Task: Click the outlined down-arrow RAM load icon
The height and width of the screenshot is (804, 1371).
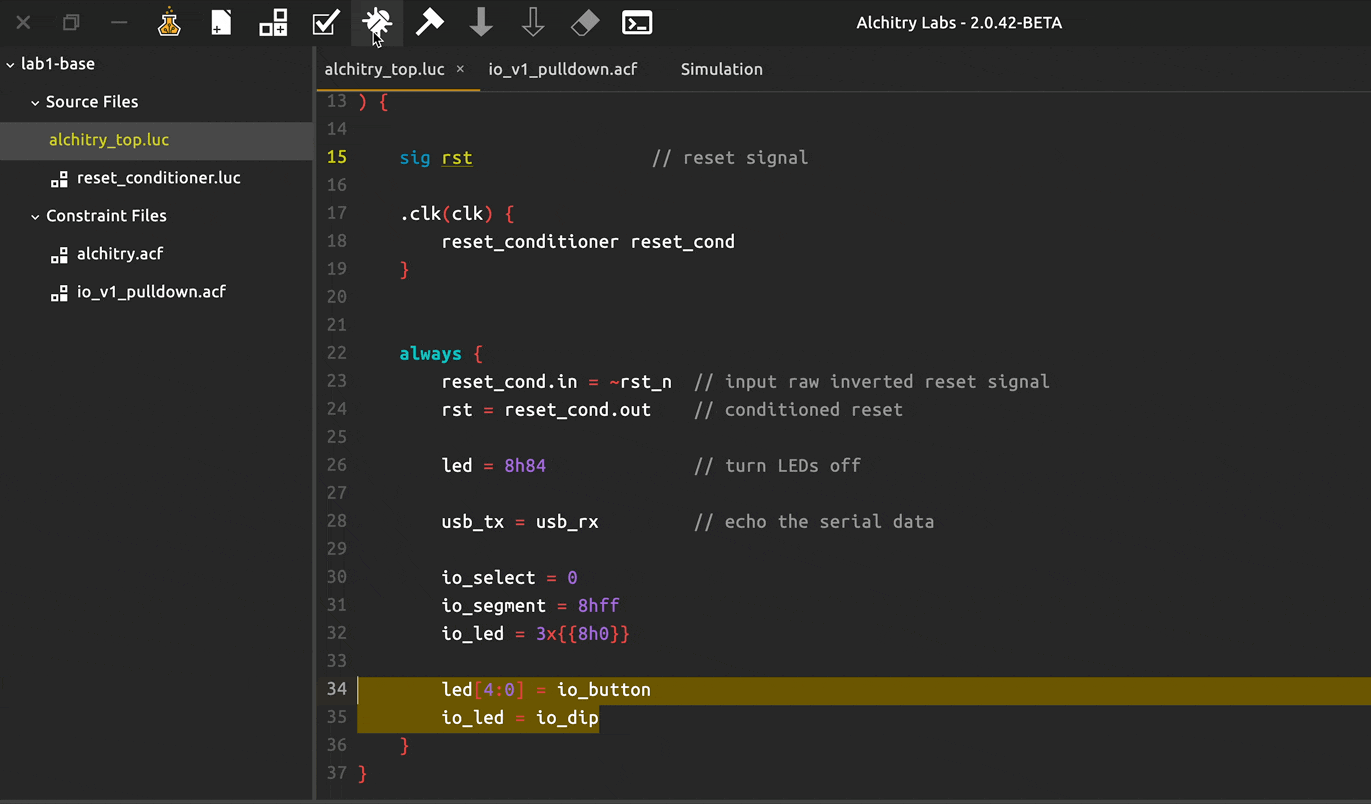Action: pyautogui.click(x=533, y=23)
